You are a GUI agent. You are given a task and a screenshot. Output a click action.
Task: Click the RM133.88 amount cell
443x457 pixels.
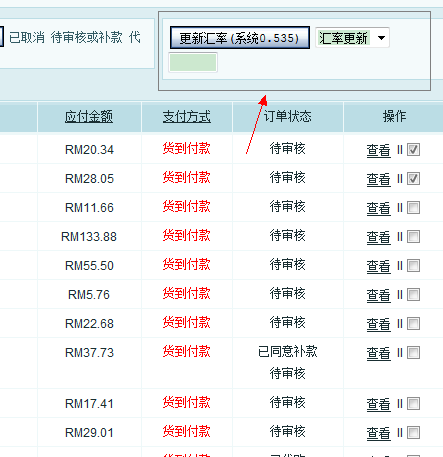pos(89,237)
